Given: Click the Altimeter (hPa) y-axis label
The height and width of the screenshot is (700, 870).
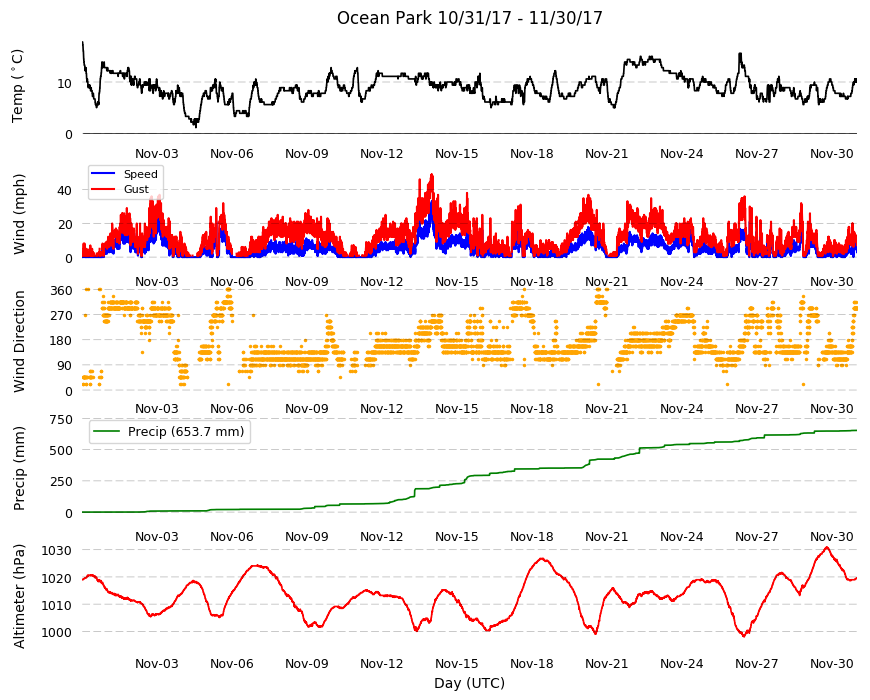Looking at the screenshot, I should [19, 596].
